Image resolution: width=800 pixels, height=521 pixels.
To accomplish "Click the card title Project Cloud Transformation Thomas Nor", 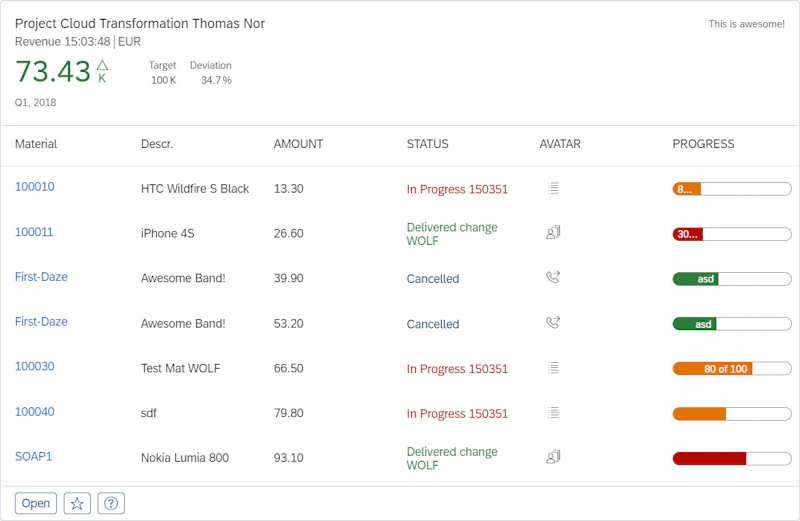I will [140, 23].
